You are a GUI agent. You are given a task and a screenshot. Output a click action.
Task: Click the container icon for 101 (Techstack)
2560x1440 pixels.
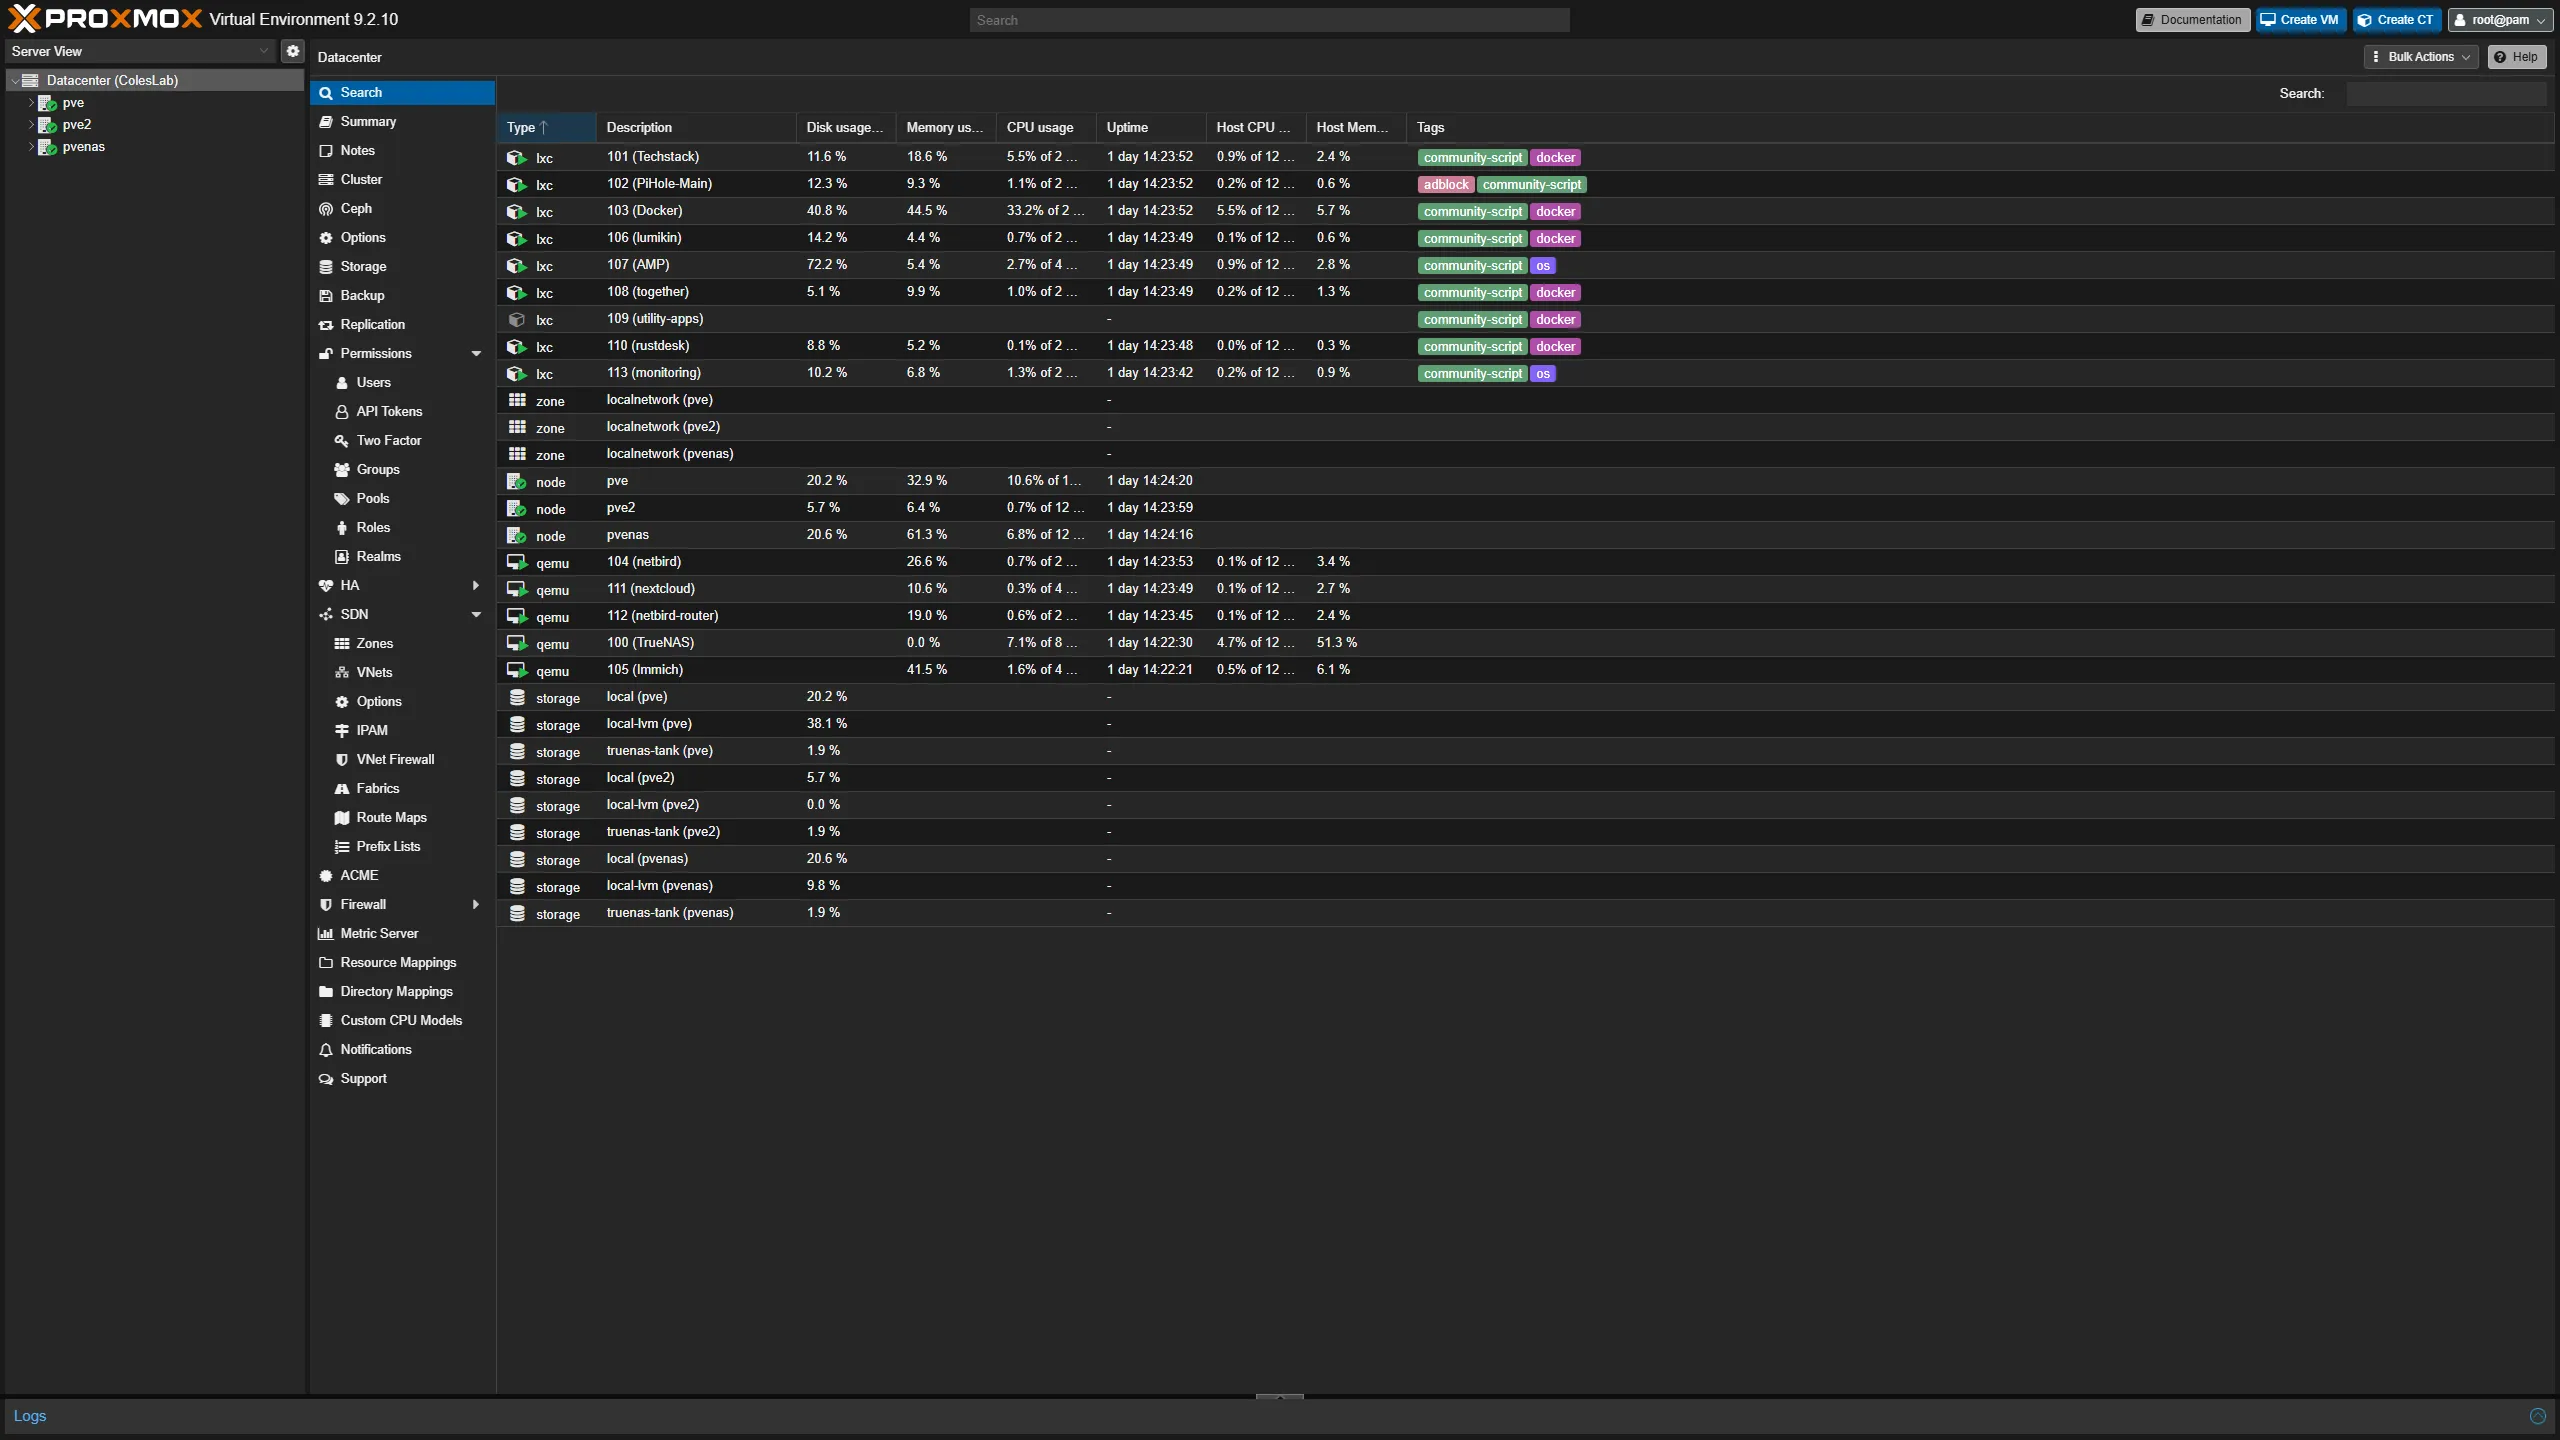coord(516,157)
